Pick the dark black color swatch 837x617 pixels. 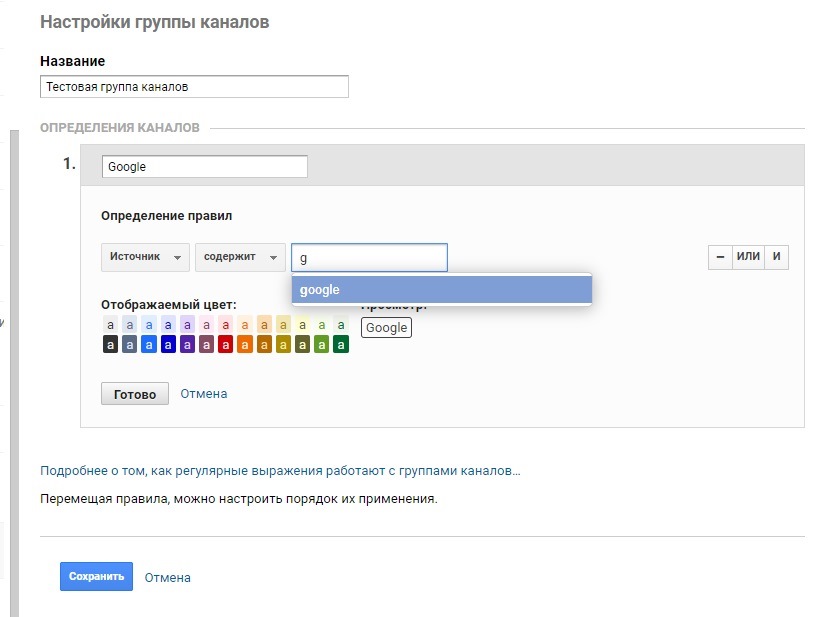110,345
